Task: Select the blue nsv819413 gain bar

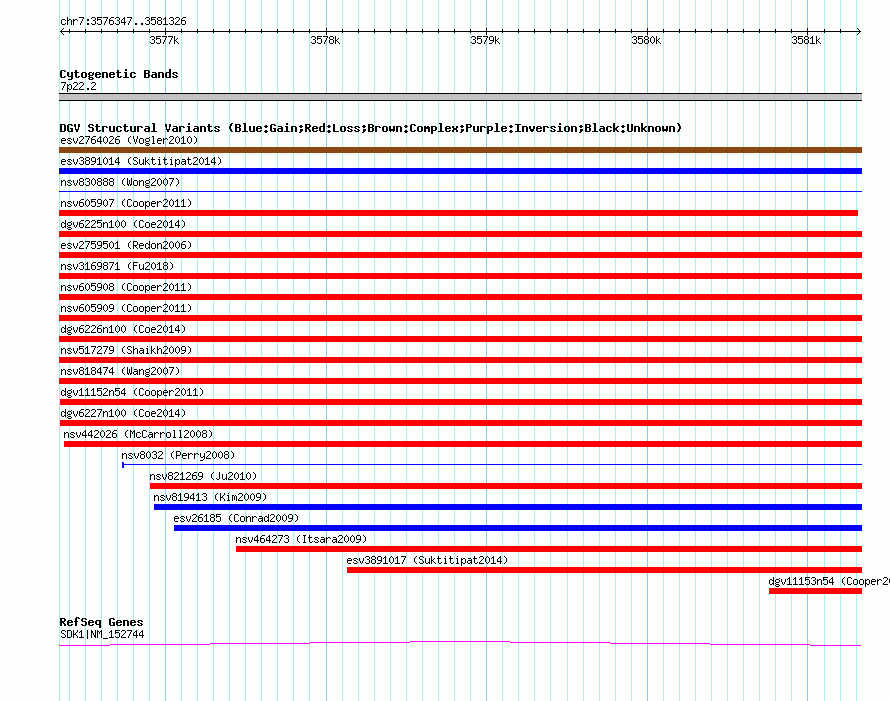Action: pyautogui.click(x=508, y=507)
